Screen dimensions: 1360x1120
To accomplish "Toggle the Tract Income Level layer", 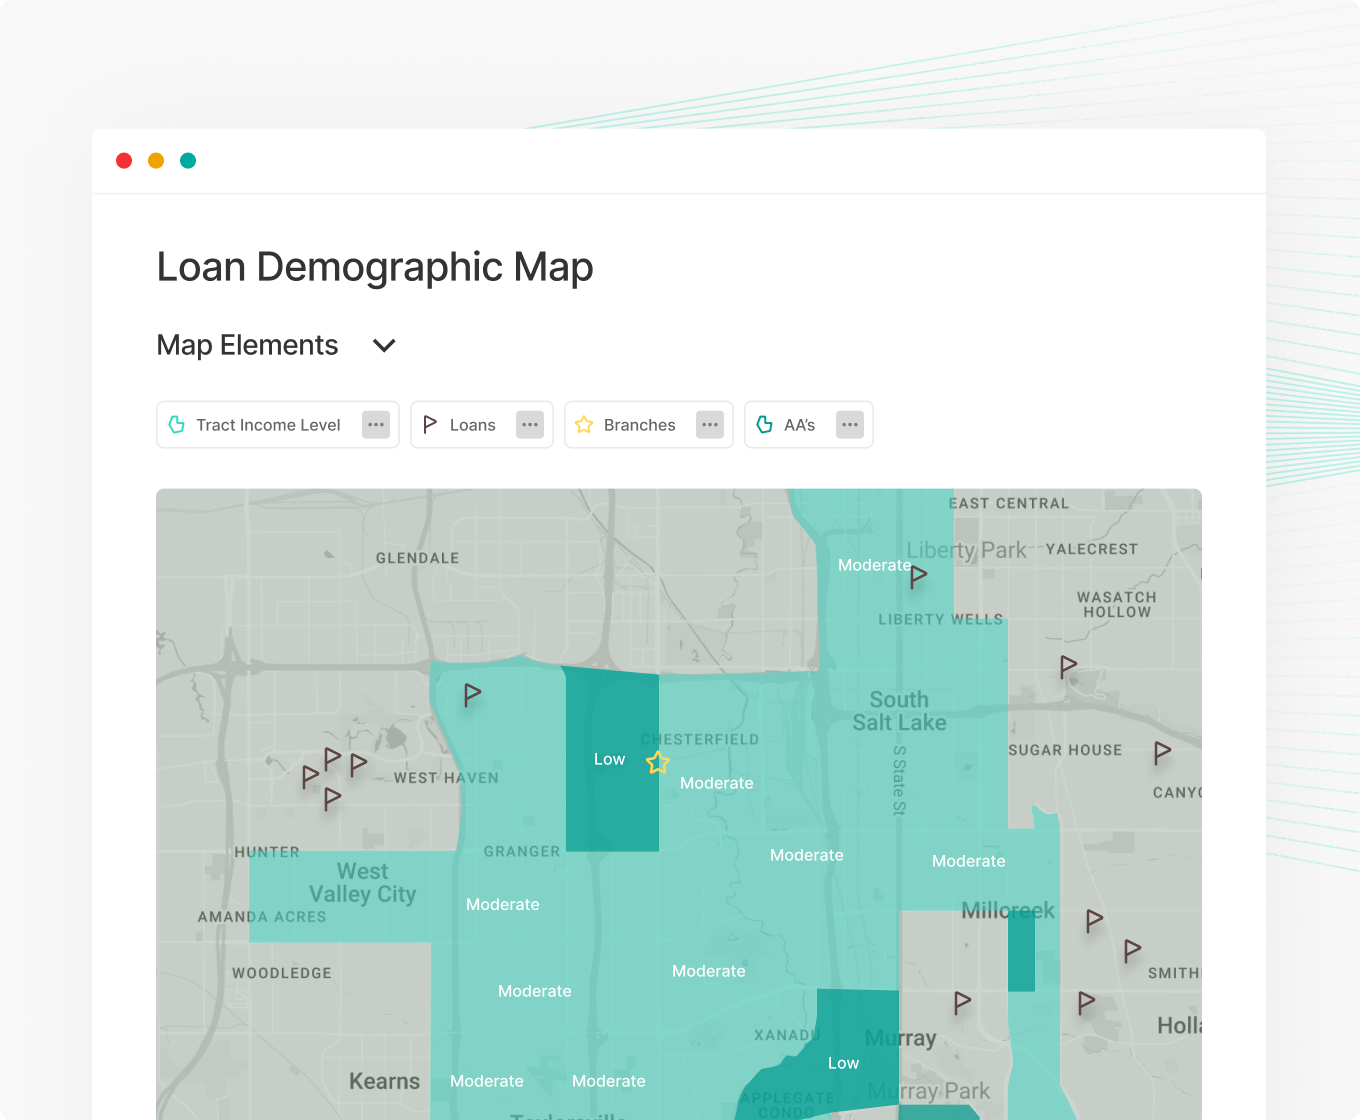I will pos(268,425).
